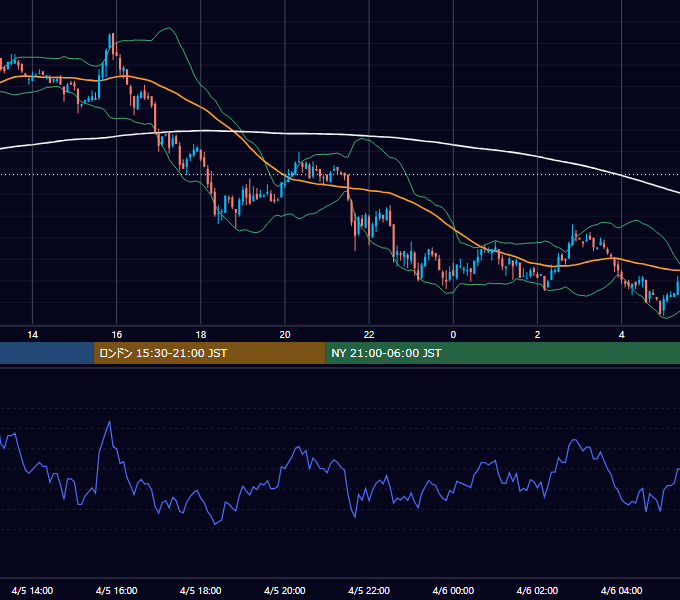Click the 4/5 22:00 date label
The height and width of the screenshot is (600, 680).
click(x=369, y=590)
